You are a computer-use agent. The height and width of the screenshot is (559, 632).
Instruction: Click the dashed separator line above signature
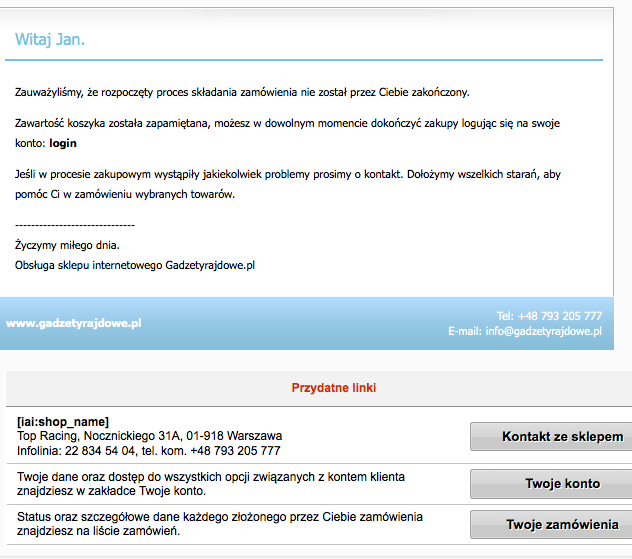coord(75,225)
